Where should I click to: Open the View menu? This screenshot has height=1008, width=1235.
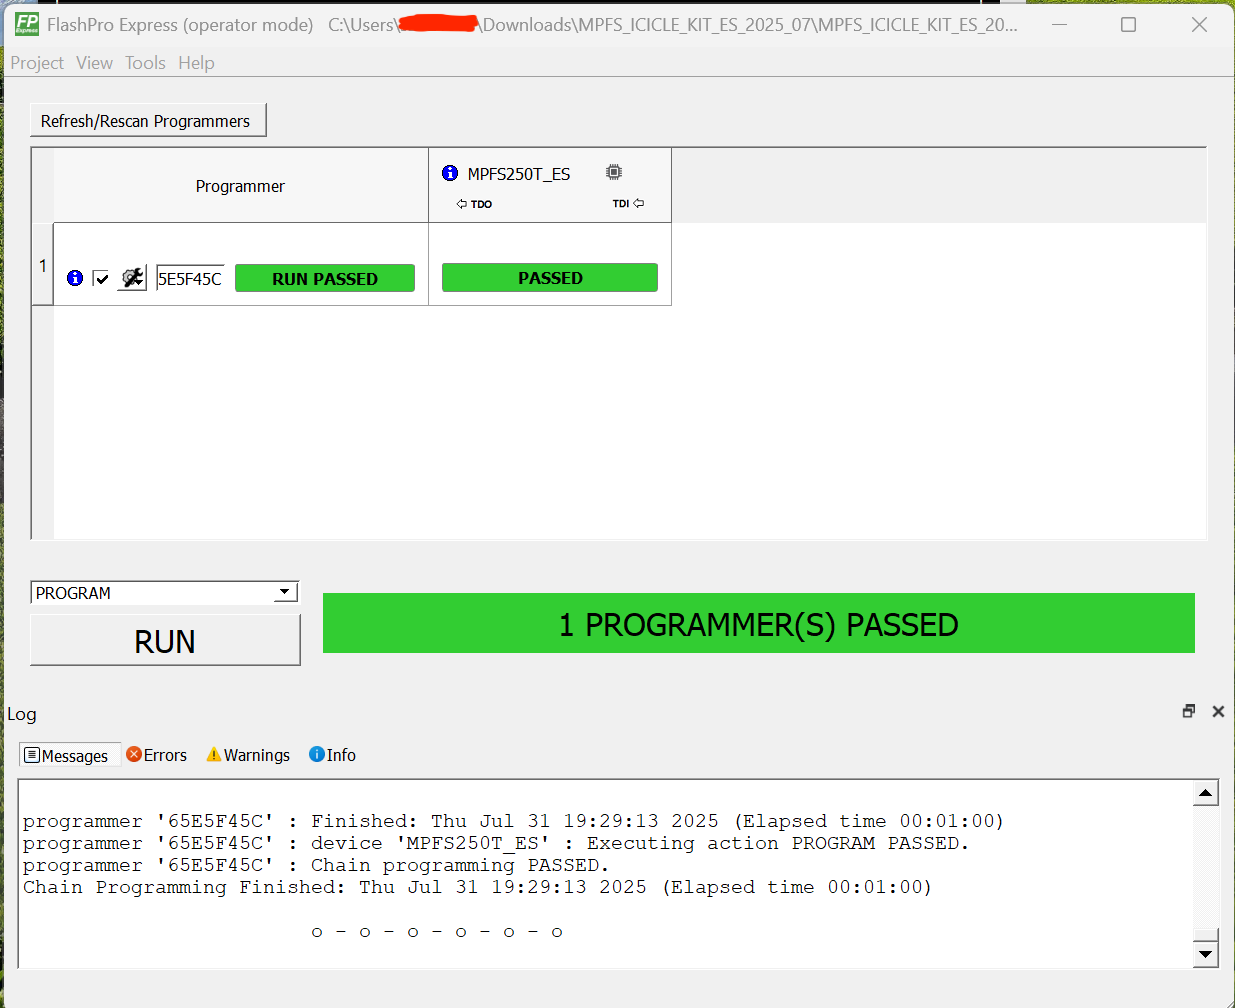[94, 63]
